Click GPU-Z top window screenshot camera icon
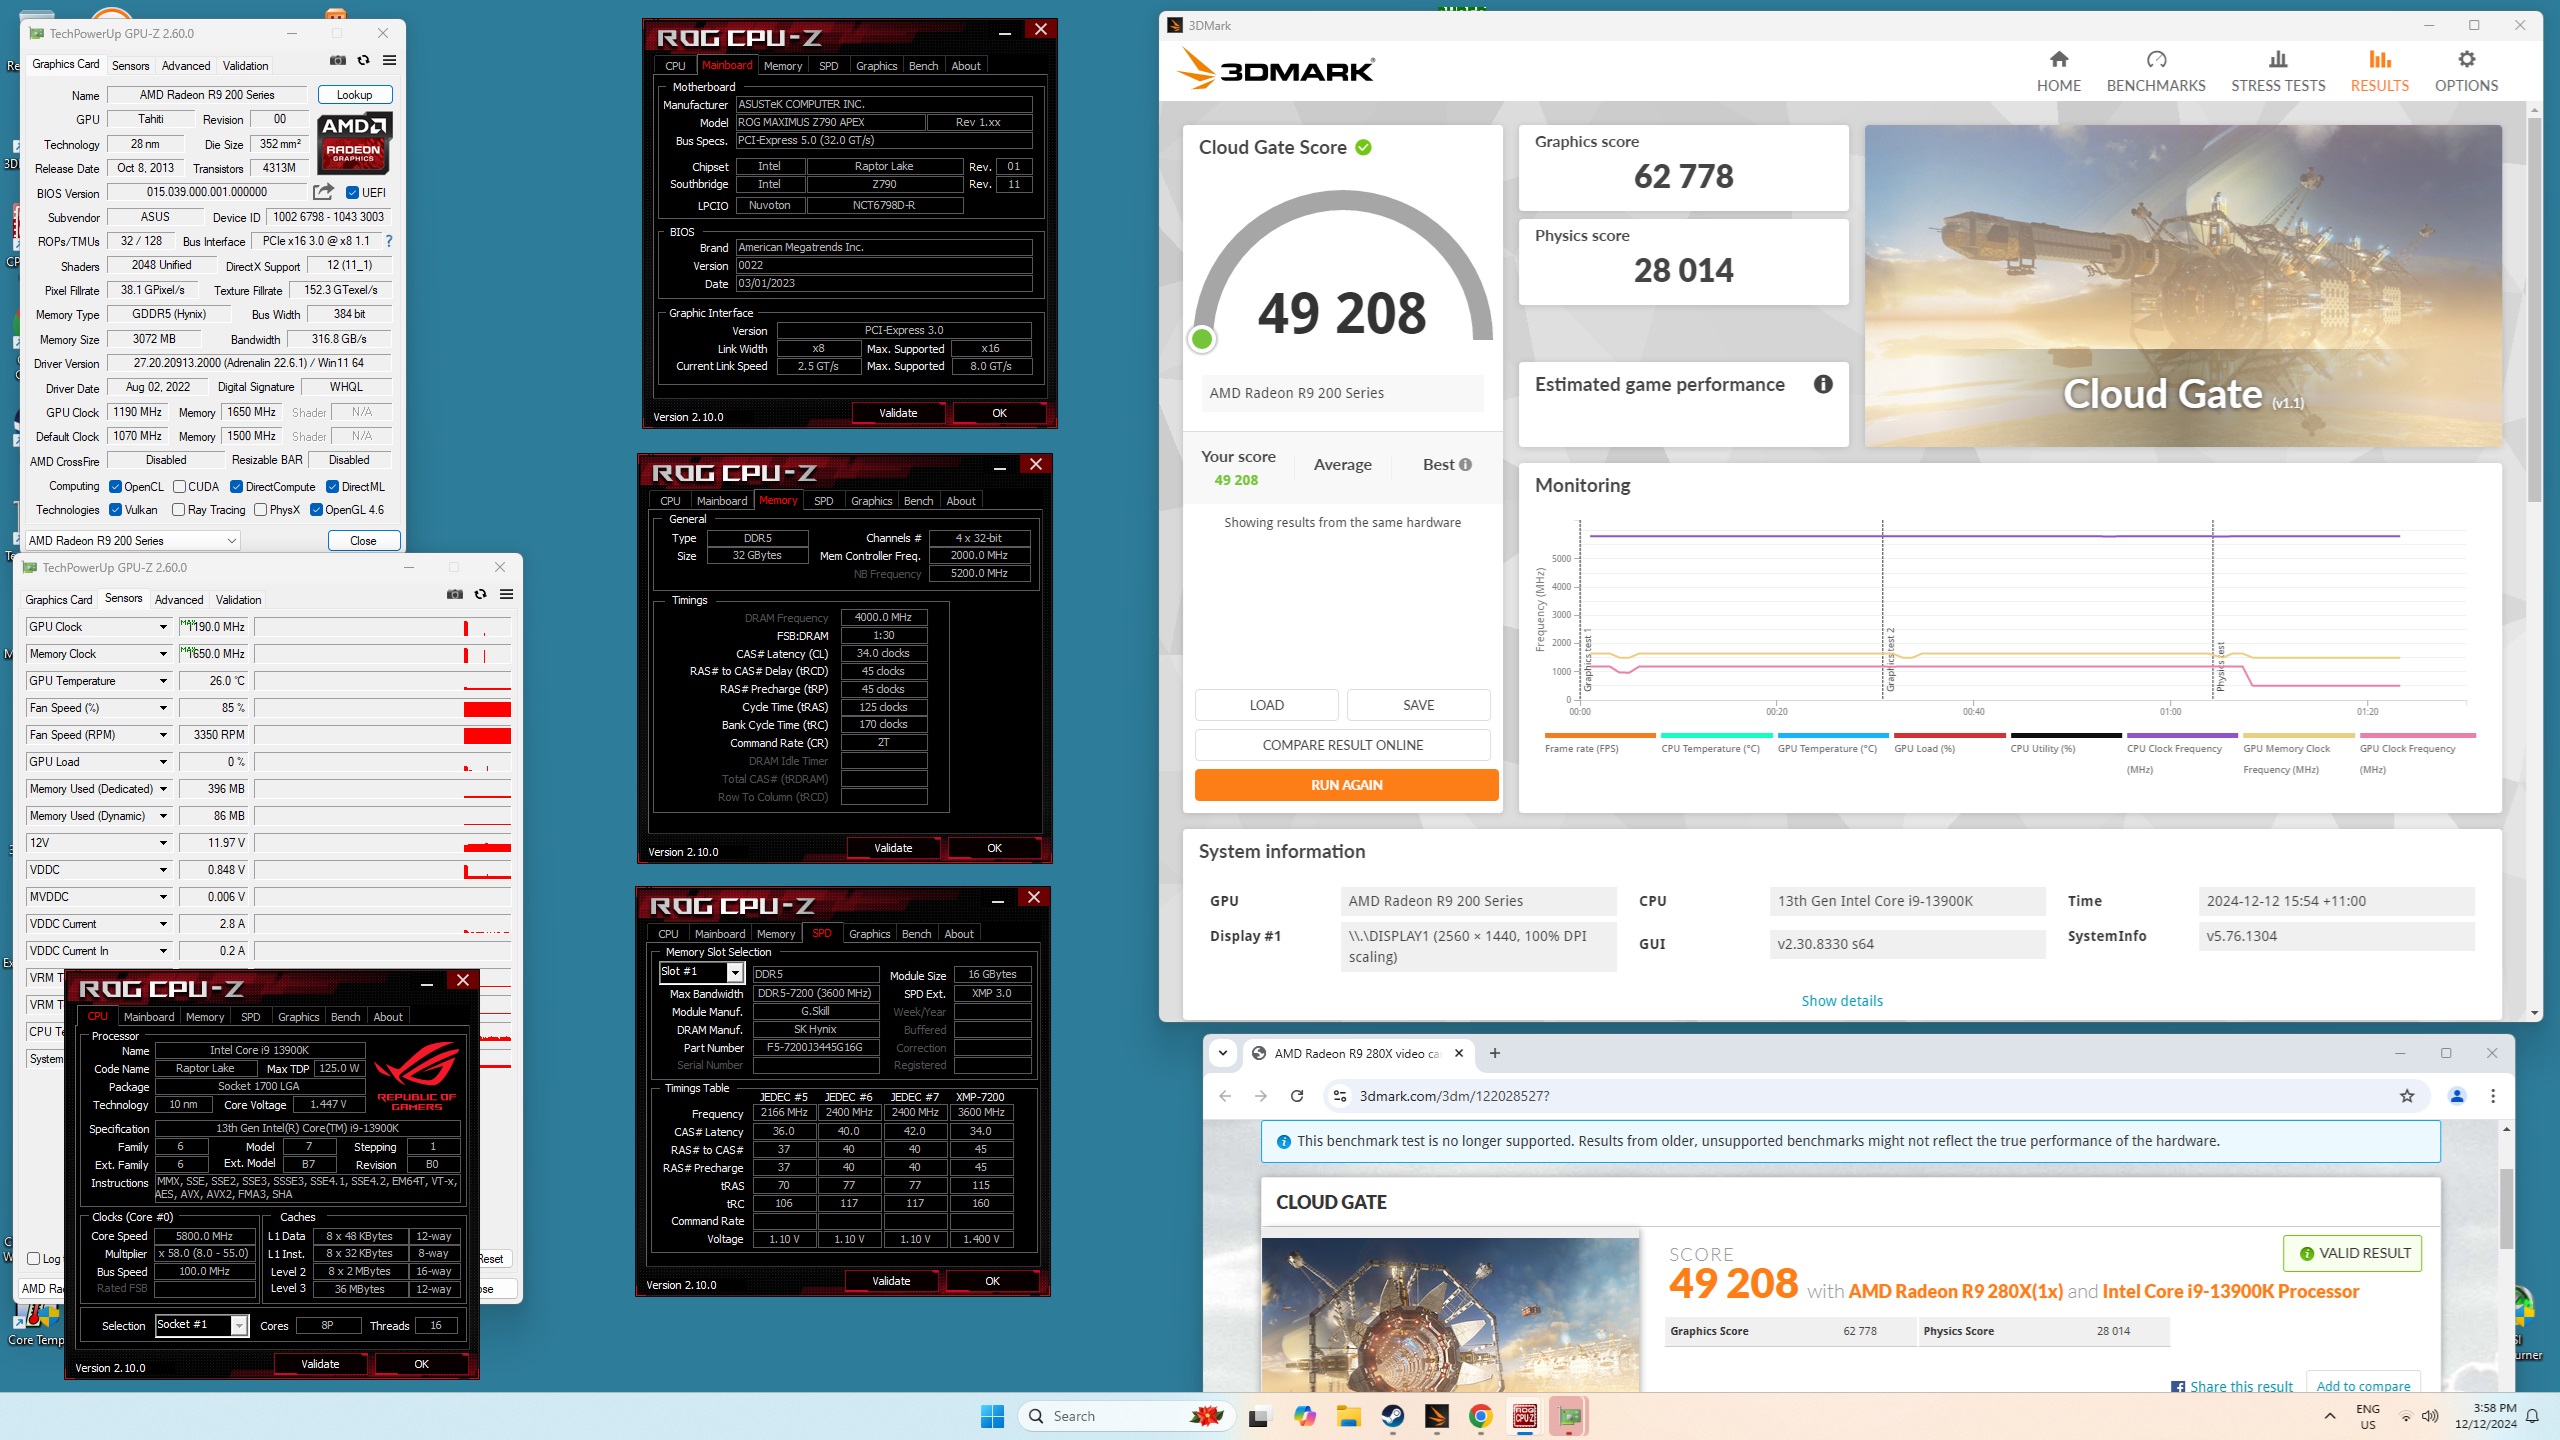 coord(338,61)
